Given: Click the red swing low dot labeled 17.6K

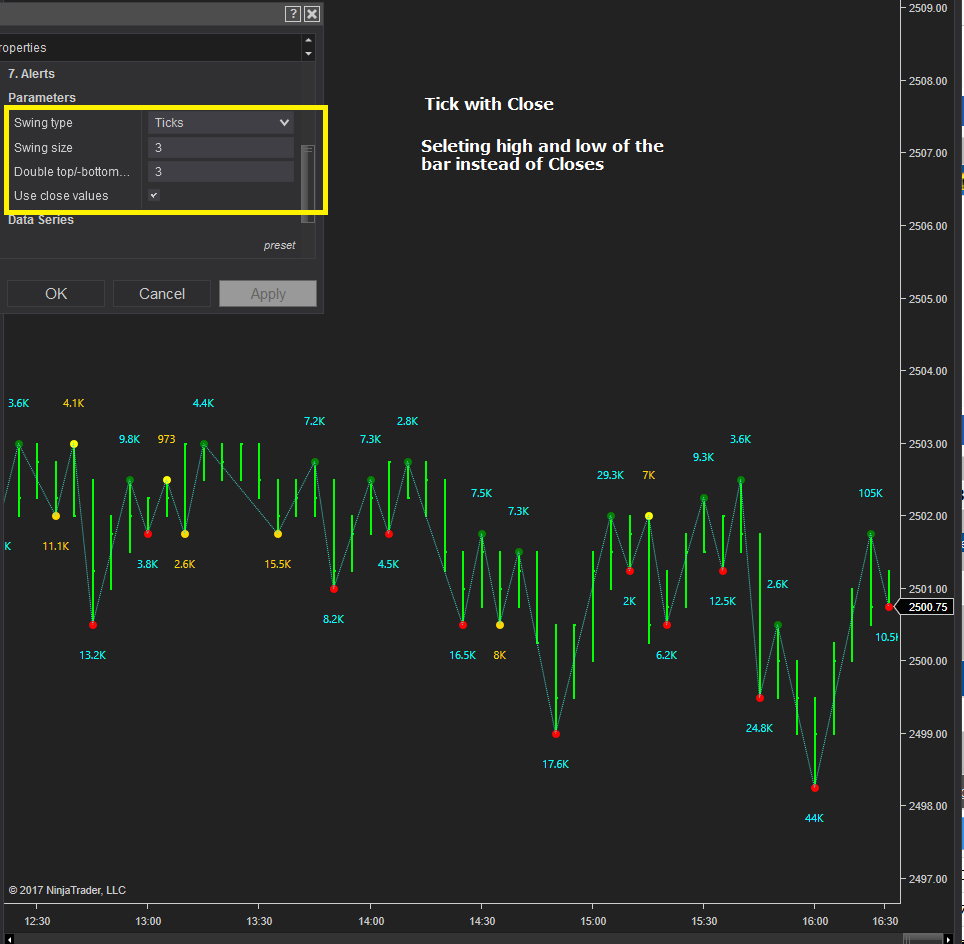Looking at the screenshot, I should pos(556,734).
